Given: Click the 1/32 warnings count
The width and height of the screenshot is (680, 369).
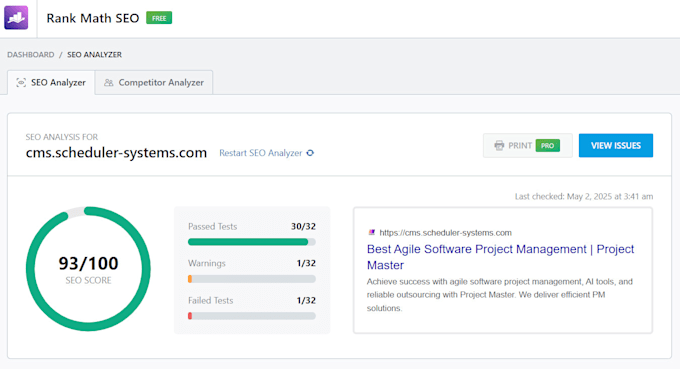Looking at the screenshot, I should [306, 263].
